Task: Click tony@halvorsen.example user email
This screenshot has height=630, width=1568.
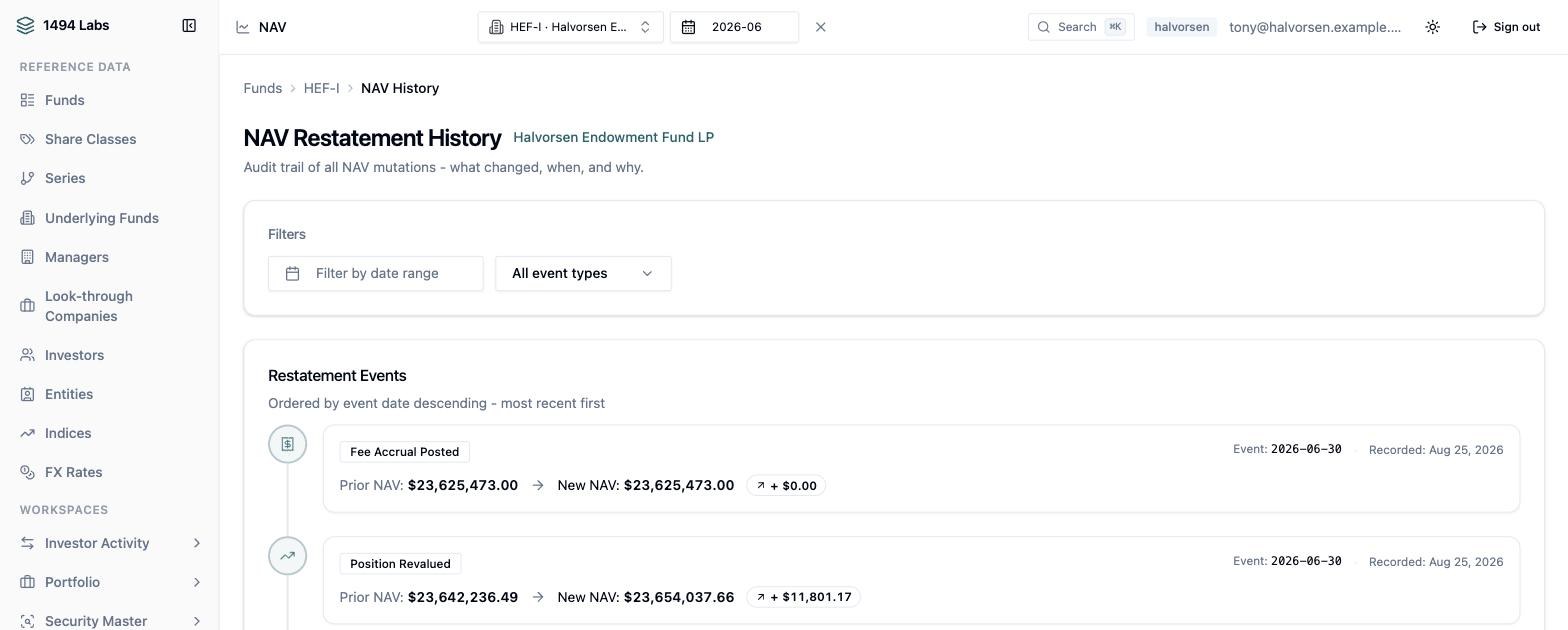Action: point(1315,27)
